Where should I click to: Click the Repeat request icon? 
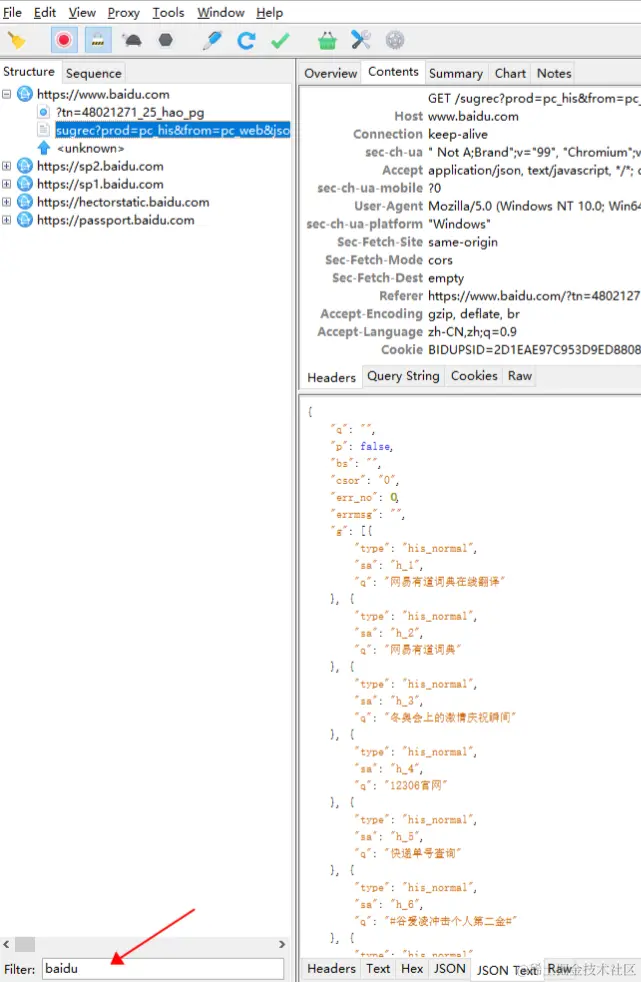[246, 41]
